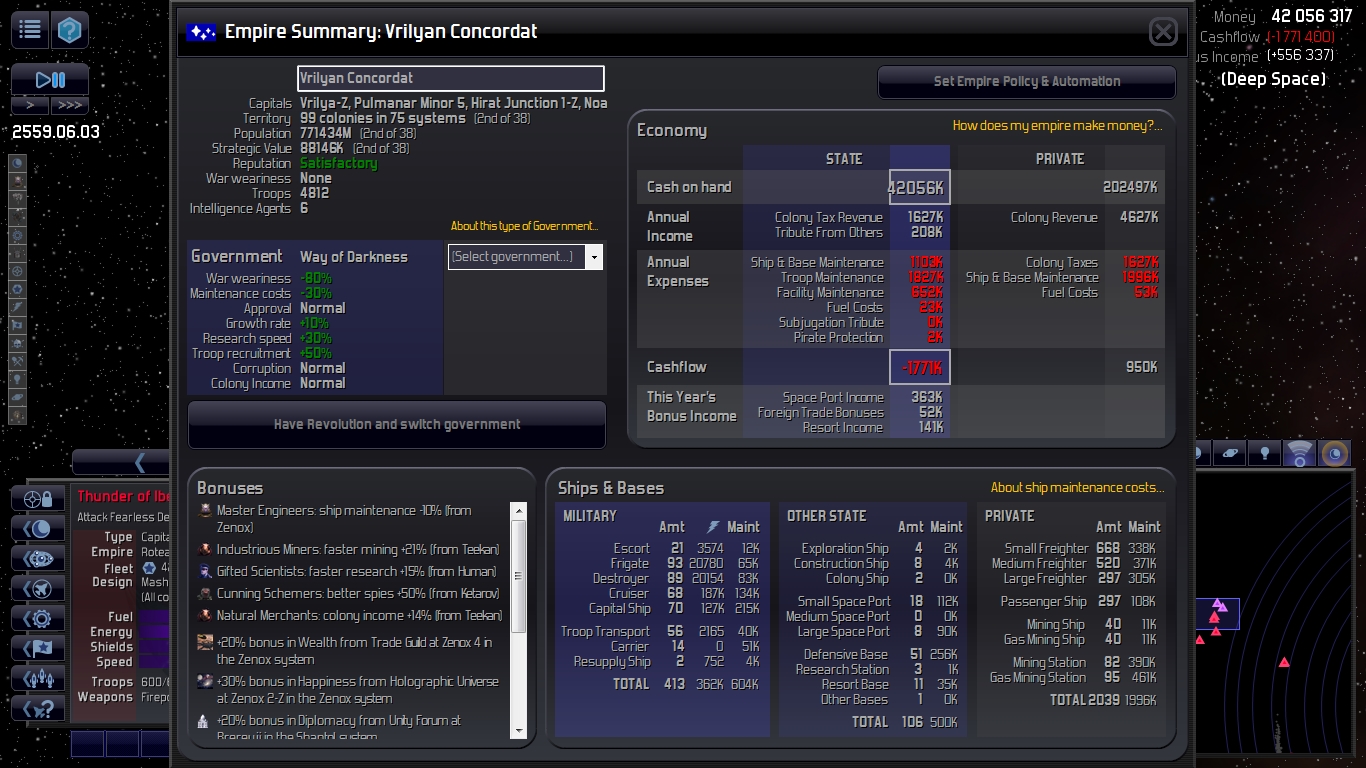This screenshot has height=768, width=1366.
Task: Click the empire name input field
Action: pos(451,78)
